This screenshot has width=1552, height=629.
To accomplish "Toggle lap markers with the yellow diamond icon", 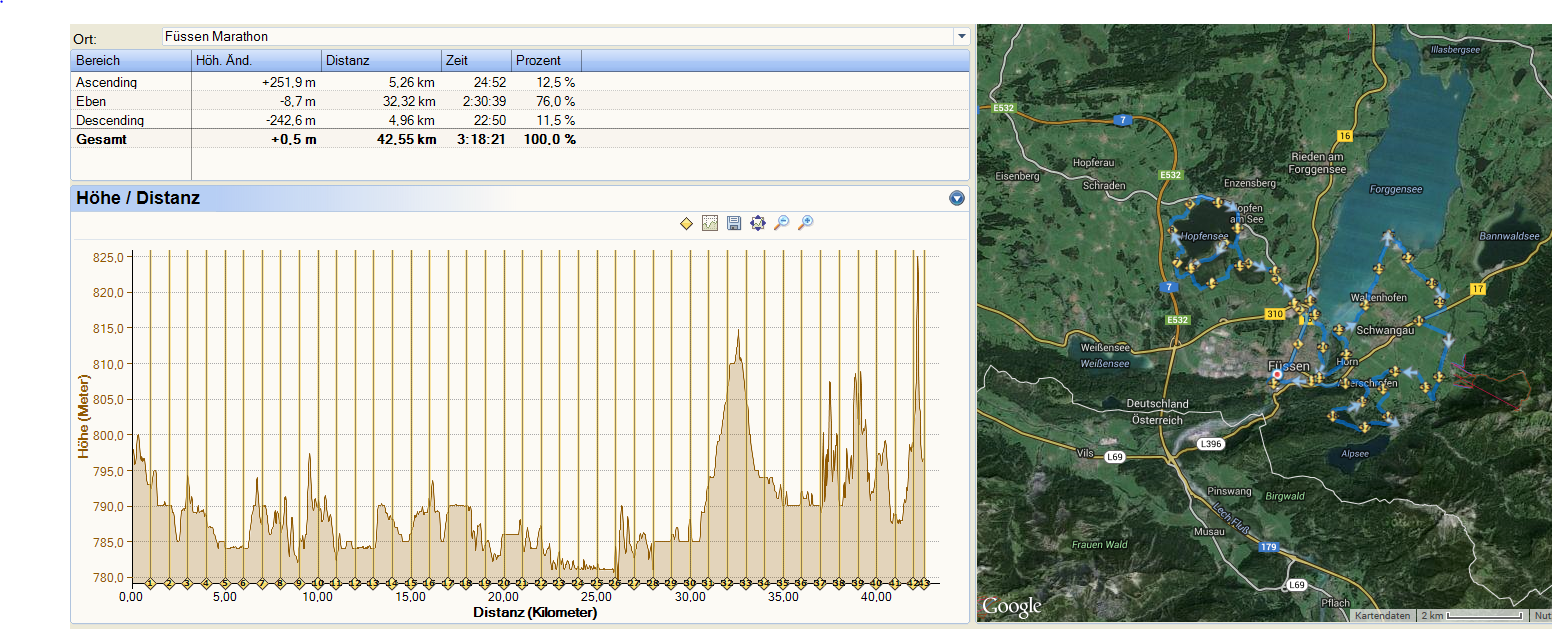I will point(686,223).
